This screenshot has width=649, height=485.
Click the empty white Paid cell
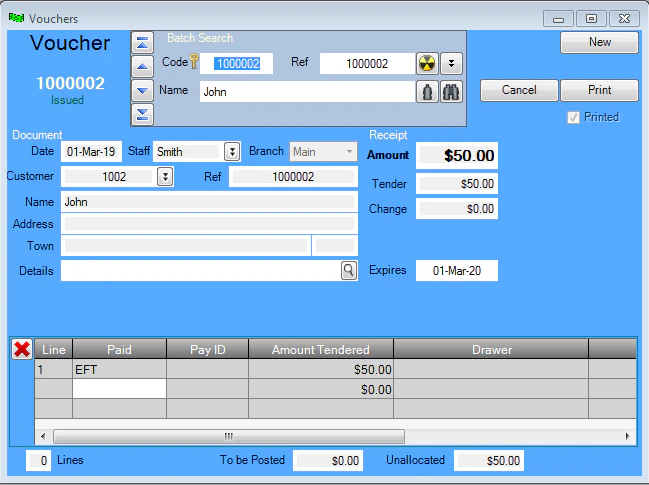tap(120, 389)
